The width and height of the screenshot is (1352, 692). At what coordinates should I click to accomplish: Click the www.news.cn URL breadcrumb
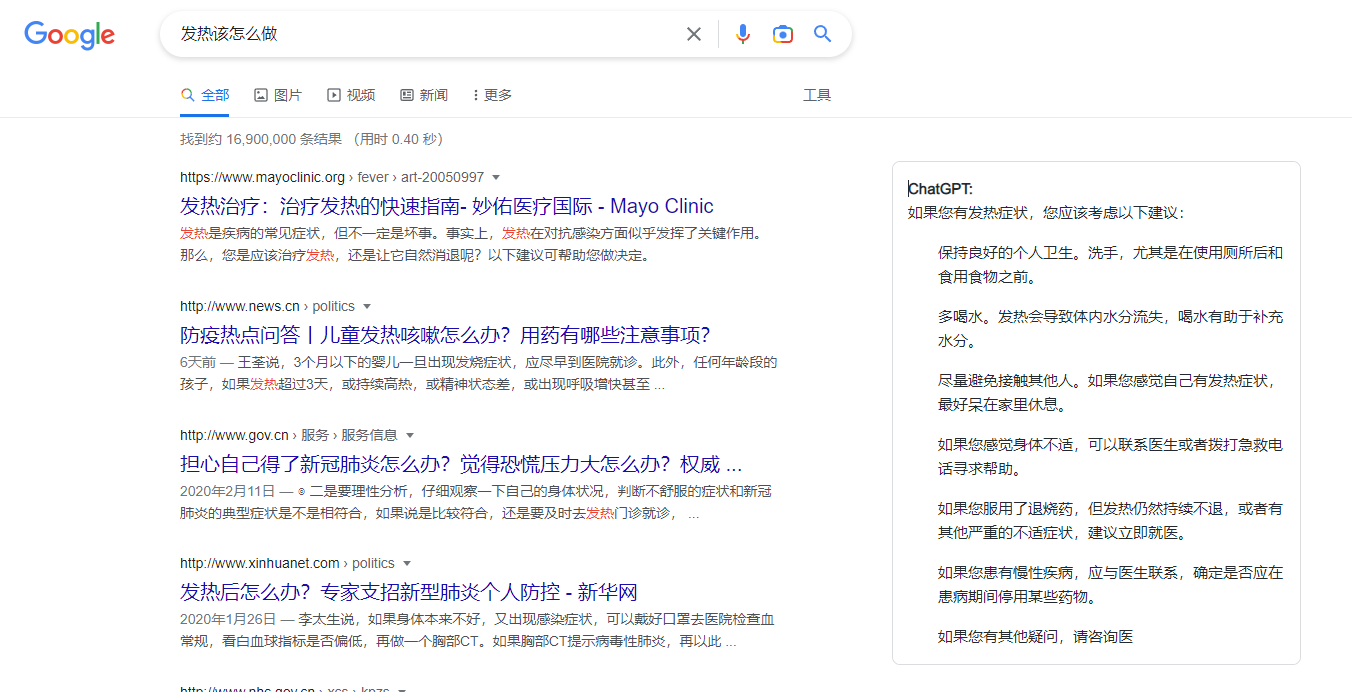click(267, 306)
